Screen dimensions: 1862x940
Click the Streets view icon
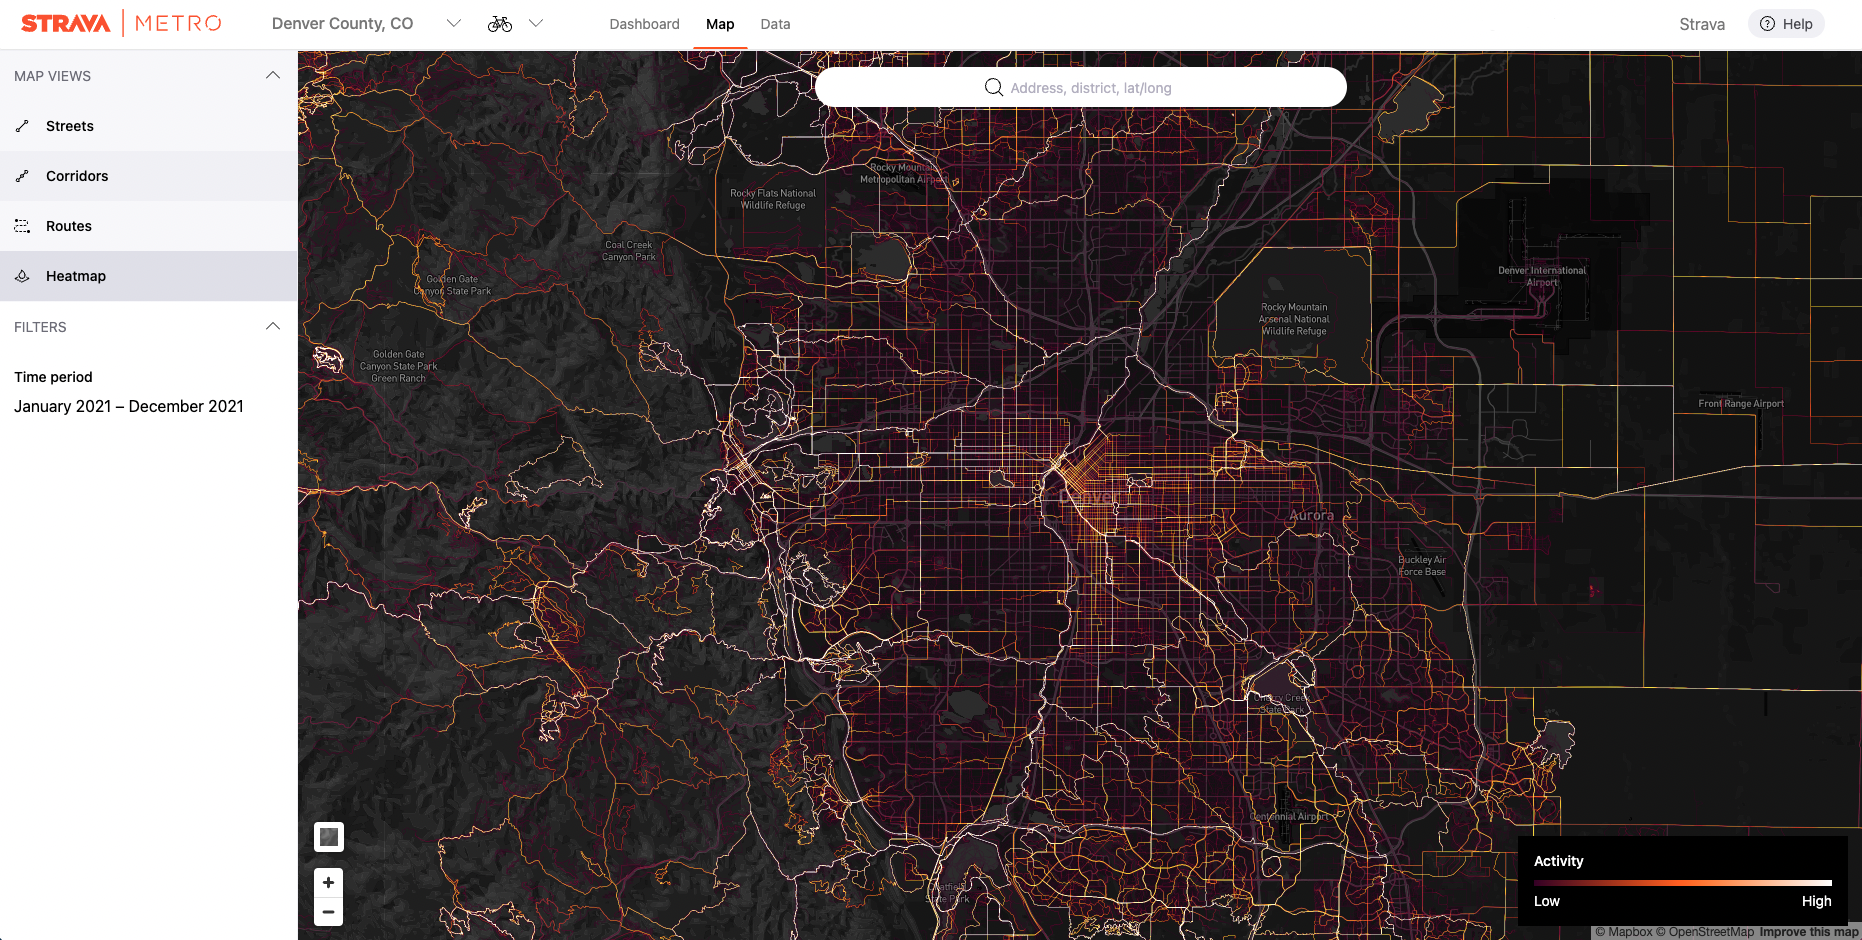coord(22,126)
